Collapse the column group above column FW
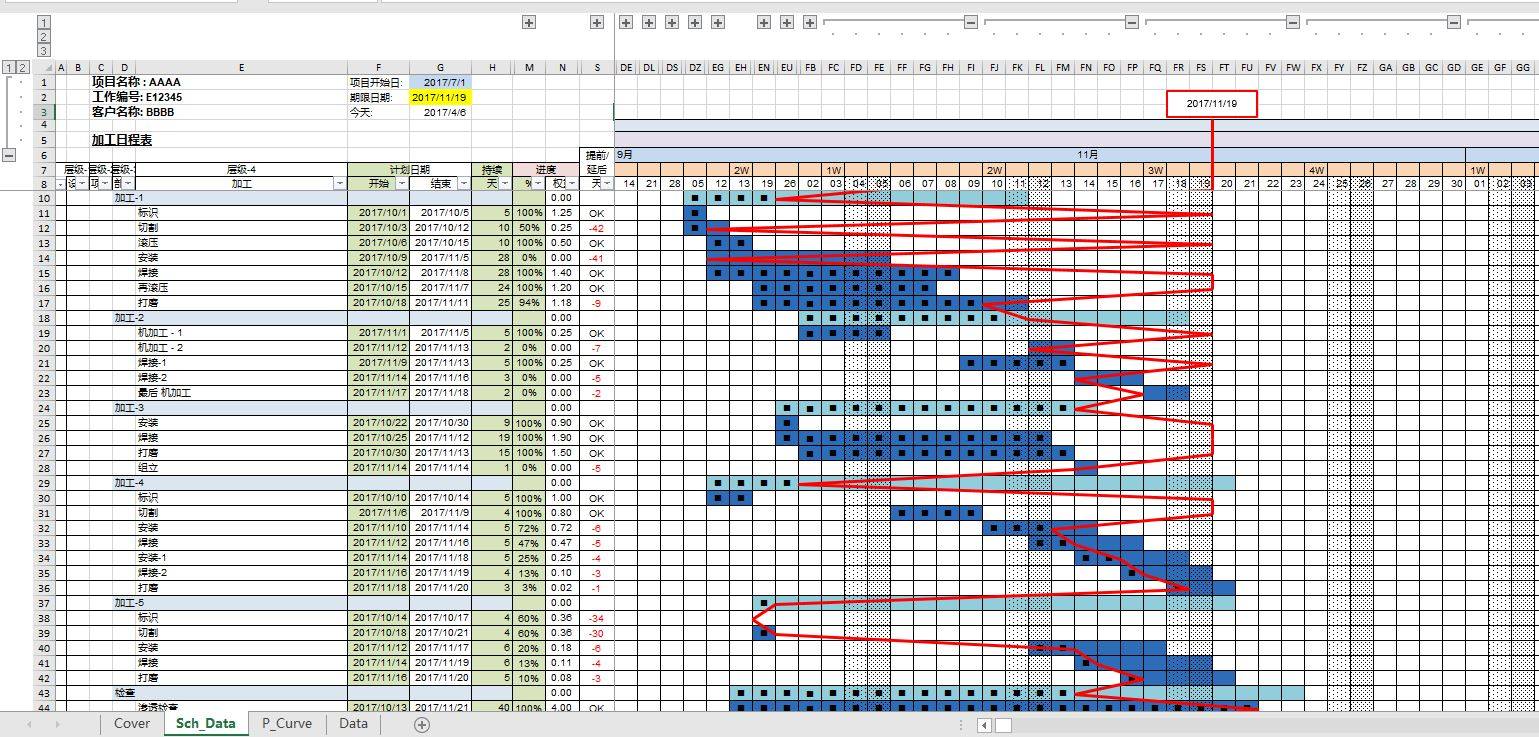 (x=1293, y=22)
